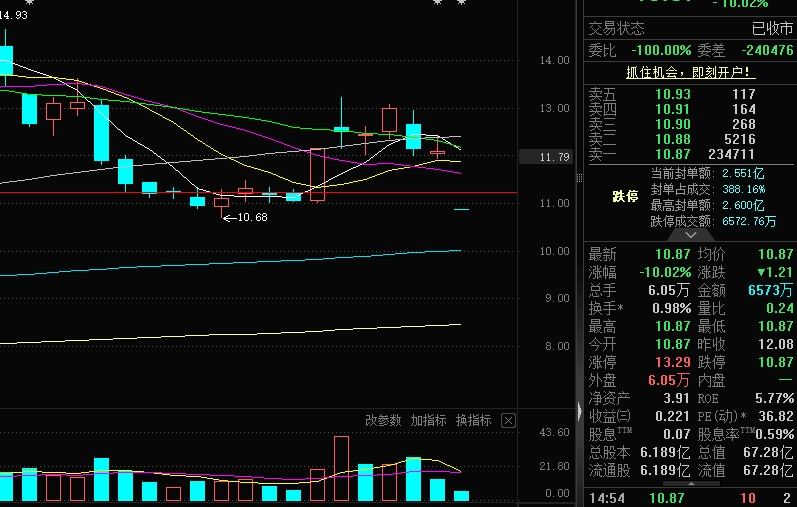Viewport: 797px width, 507px height.
Task: Click the 金额 6573万 value
Action: coord(770,290)
